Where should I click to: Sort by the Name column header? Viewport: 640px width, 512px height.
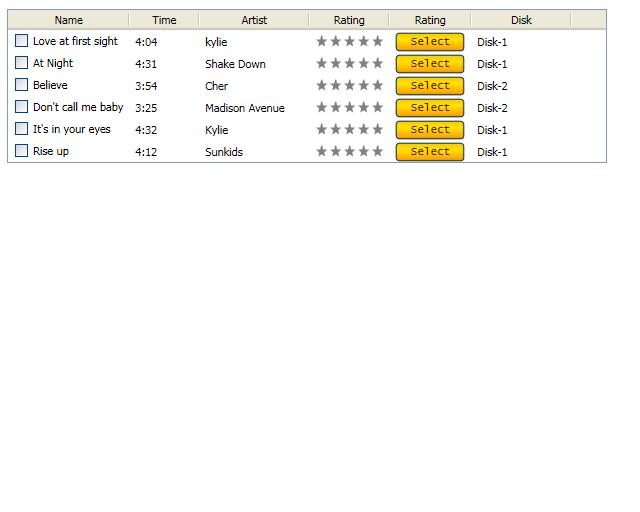(x=69, y=20)
